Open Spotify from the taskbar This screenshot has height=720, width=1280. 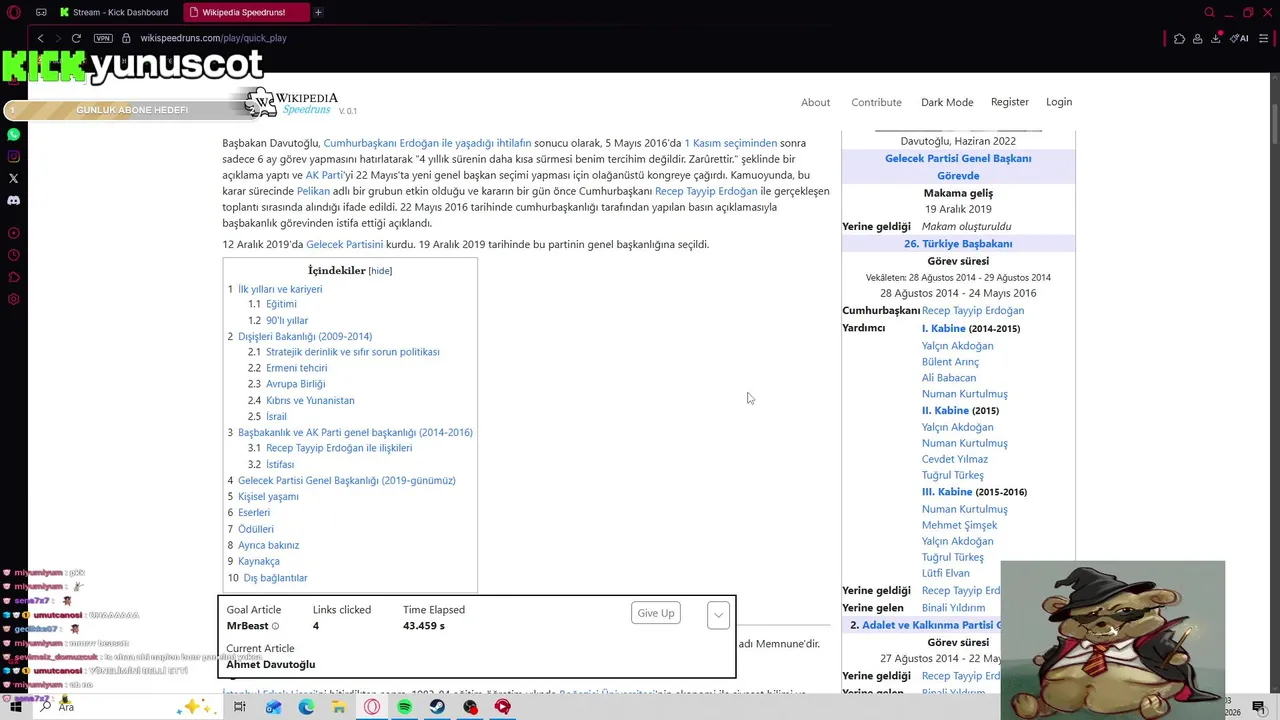(404, 707)
